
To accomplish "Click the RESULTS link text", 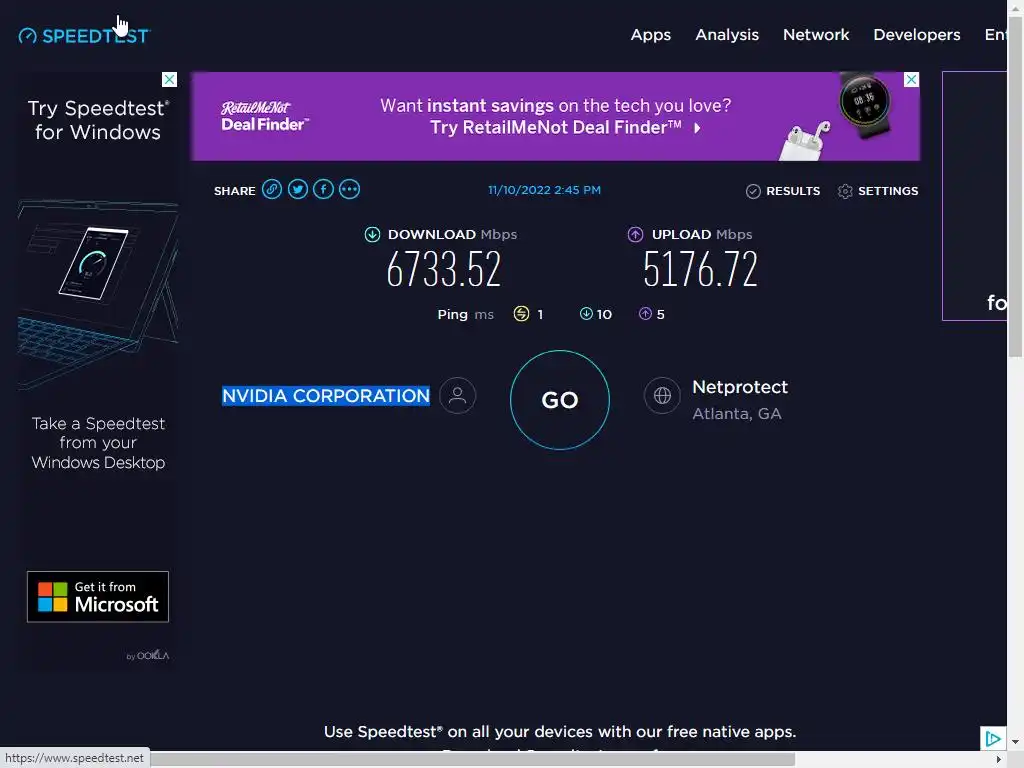I will click(793, 191).
